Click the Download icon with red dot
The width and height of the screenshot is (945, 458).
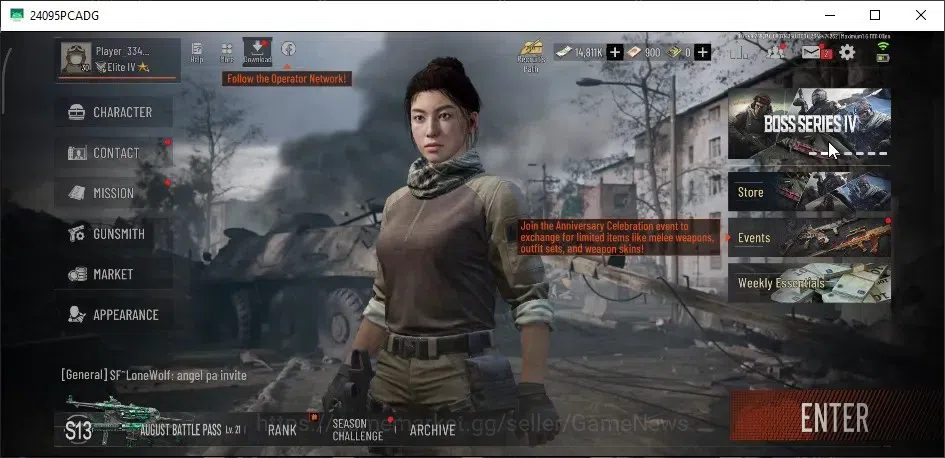click(x=257, y=52)
